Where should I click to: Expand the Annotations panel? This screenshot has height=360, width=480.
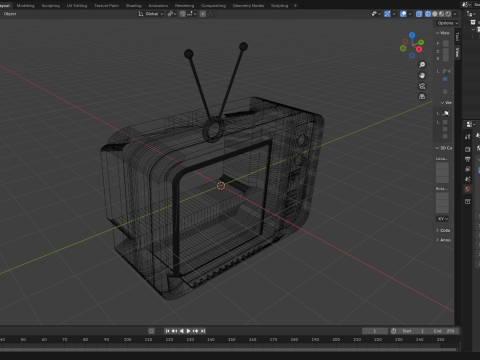pyautogui.click(x=443, y=240)
